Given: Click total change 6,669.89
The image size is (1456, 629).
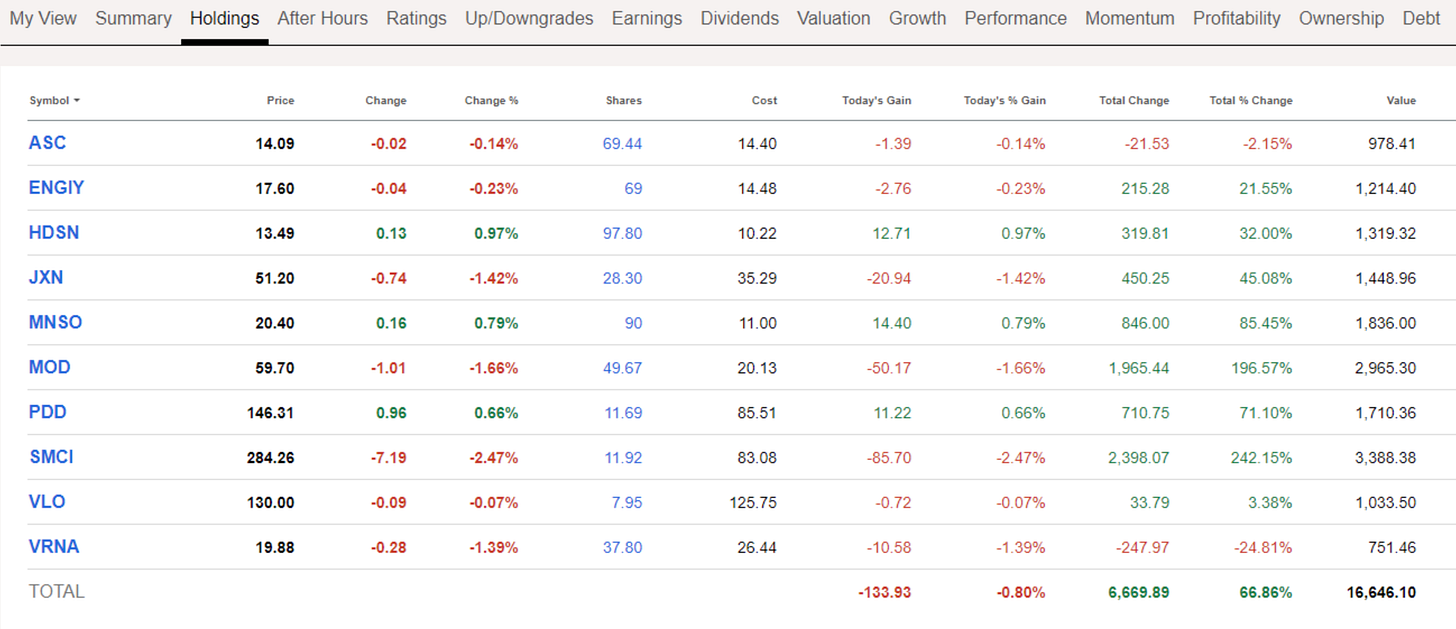Looking at the screenshot, I should [x=1138, y=593].
